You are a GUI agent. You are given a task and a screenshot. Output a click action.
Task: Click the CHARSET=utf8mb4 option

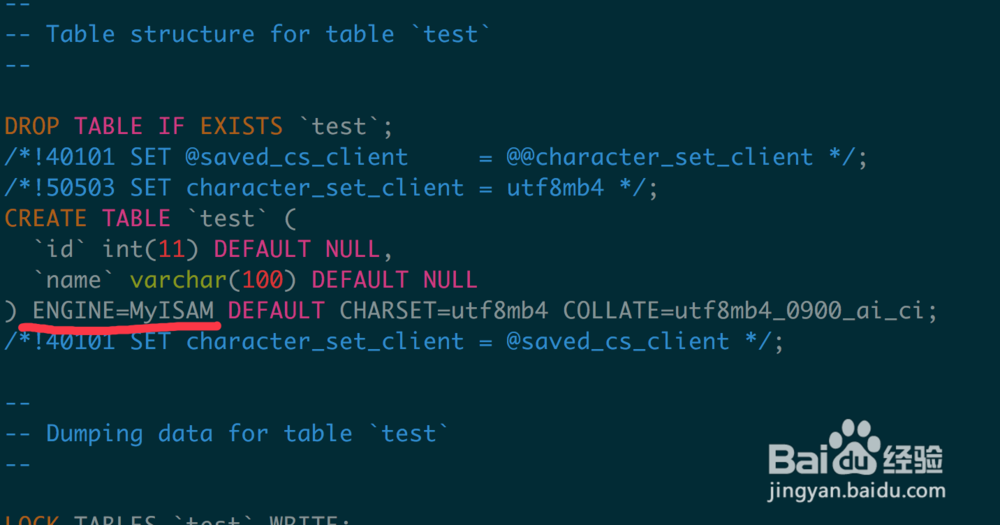pyautogui.click(x=444, y=311)
